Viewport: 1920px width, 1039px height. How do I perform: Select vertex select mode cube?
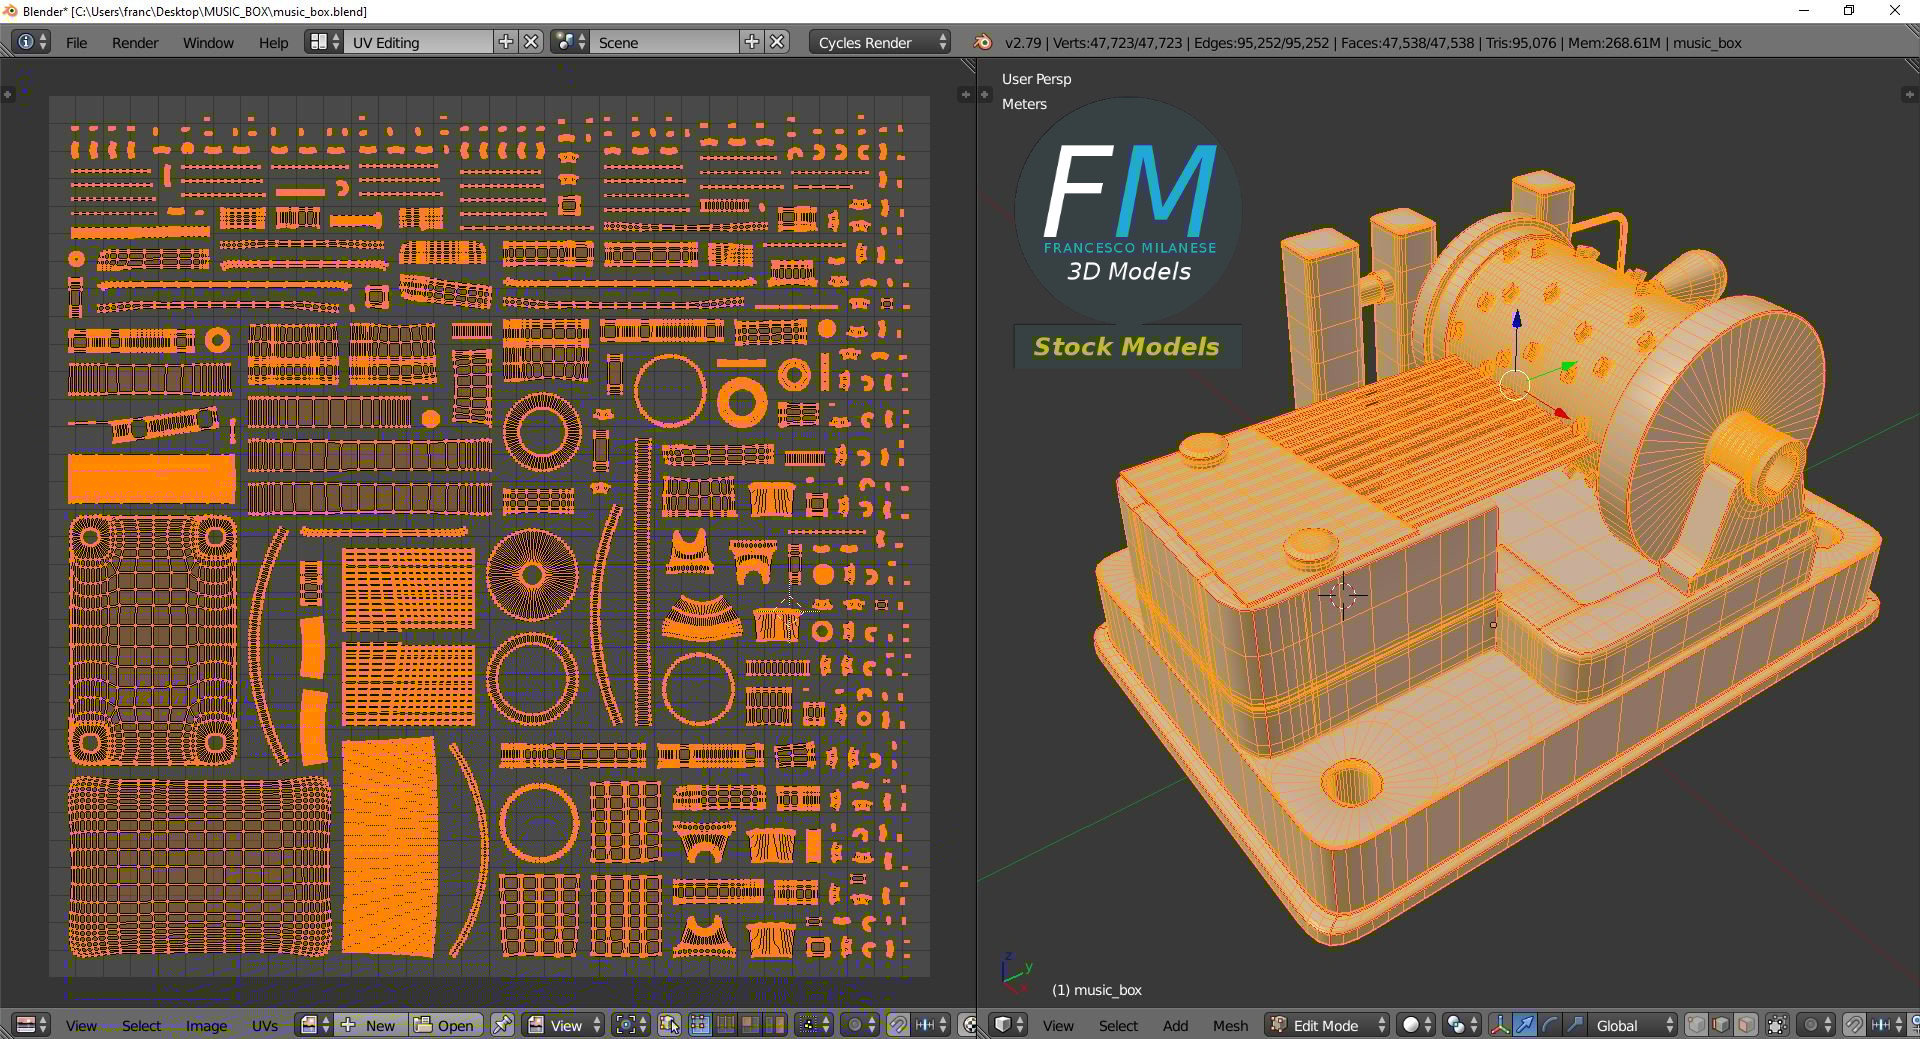click(x=1696, y=1025)
